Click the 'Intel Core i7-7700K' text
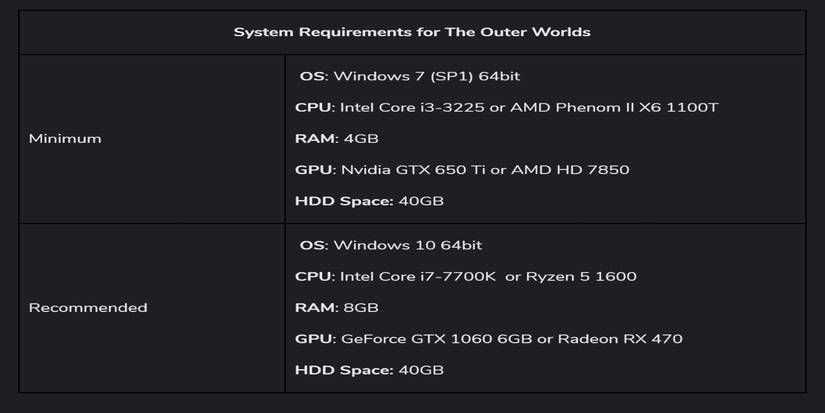Image resolution: width=825 pixels, height=413 pixels. (x=418, y=276)
